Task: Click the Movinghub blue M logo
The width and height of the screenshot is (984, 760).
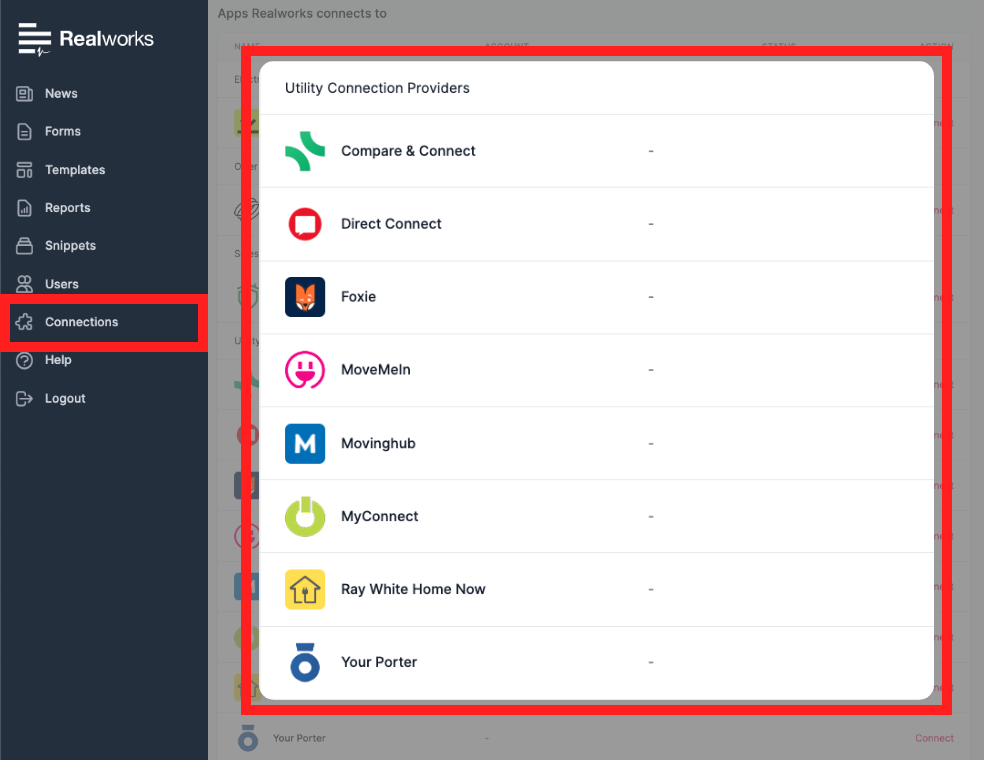Action: click(305, 444)
